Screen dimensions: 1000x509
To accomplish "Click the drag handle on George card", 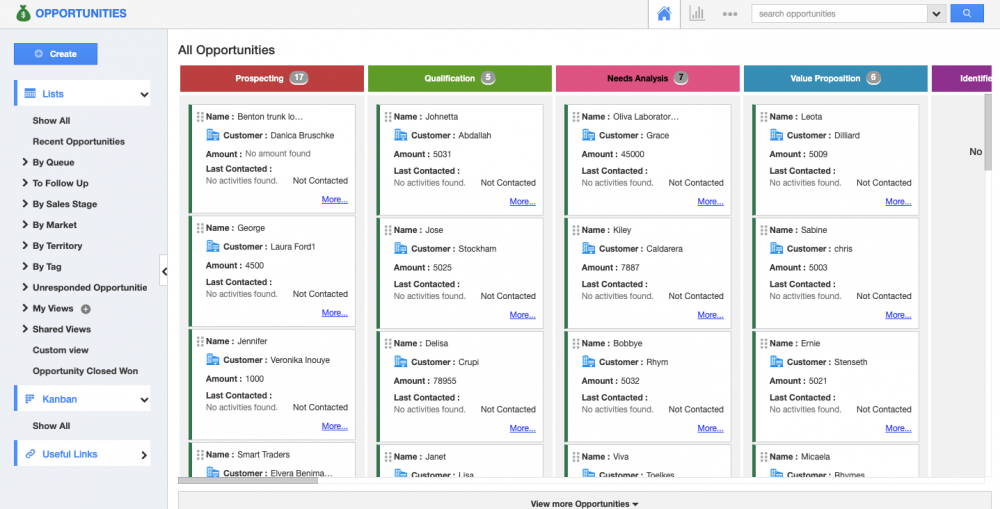I will [x=200, y=229].
